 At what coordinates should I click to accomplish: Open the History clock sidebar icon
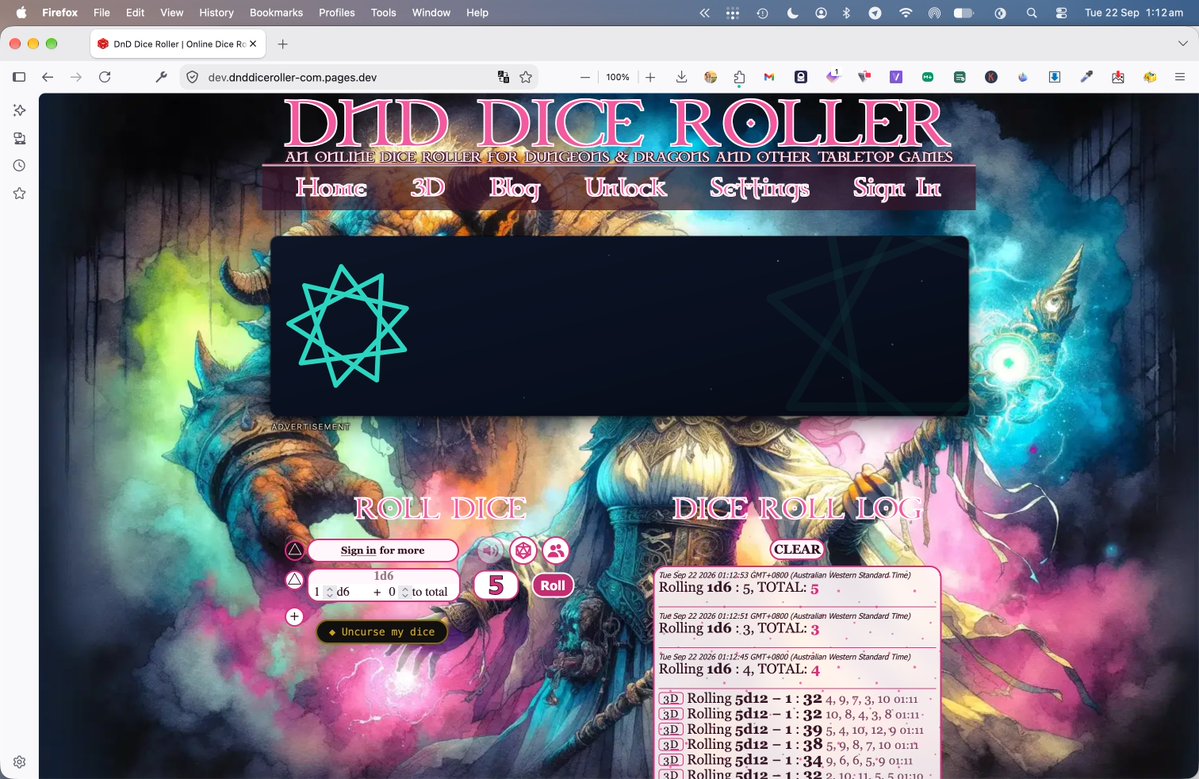(20, 165)
